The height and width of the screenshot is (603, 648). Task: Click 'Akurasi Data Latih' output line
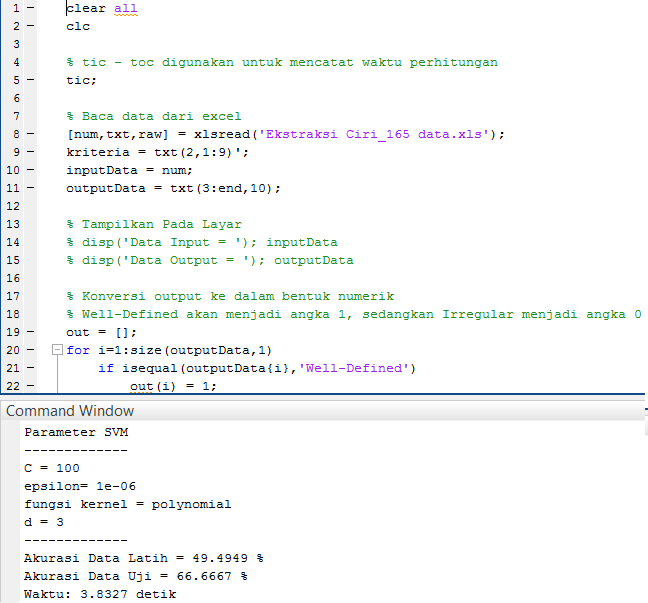[x=135, y=558]
